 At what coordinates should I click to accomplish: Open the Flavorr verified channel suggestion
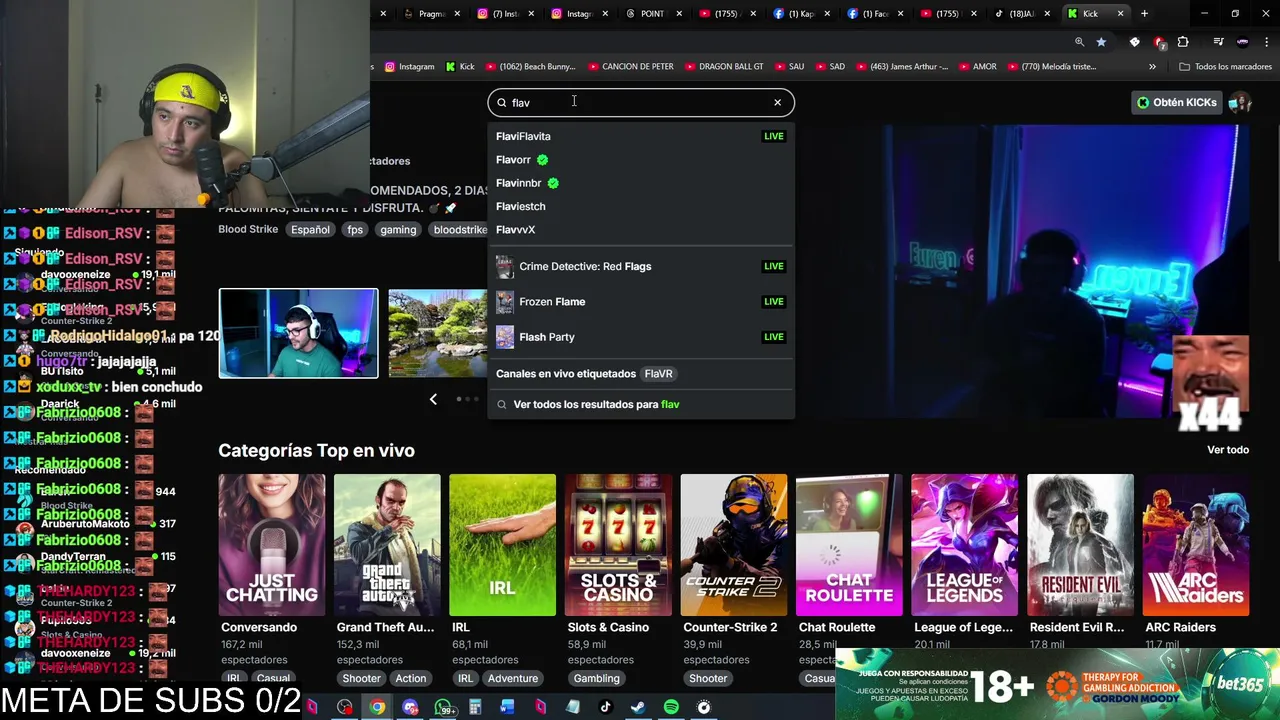[x=640, y=160]
